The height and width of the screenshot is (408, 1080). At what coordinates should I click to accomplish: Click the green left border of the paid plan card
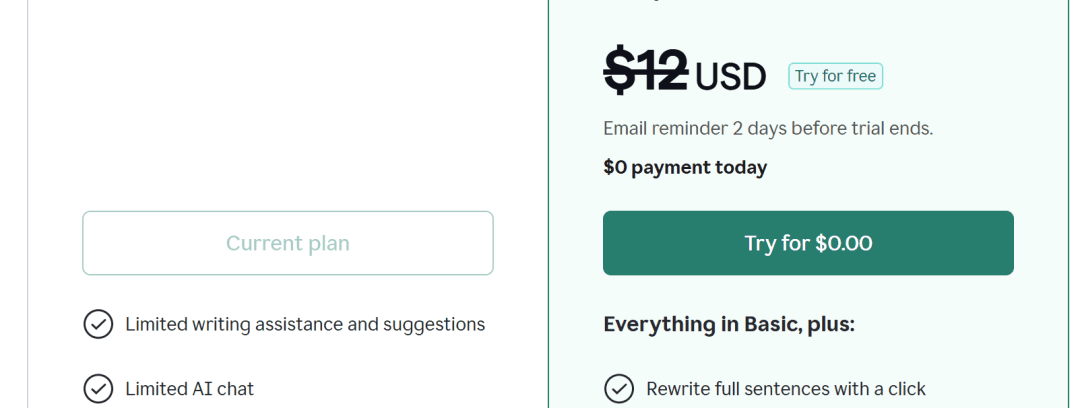549,200
